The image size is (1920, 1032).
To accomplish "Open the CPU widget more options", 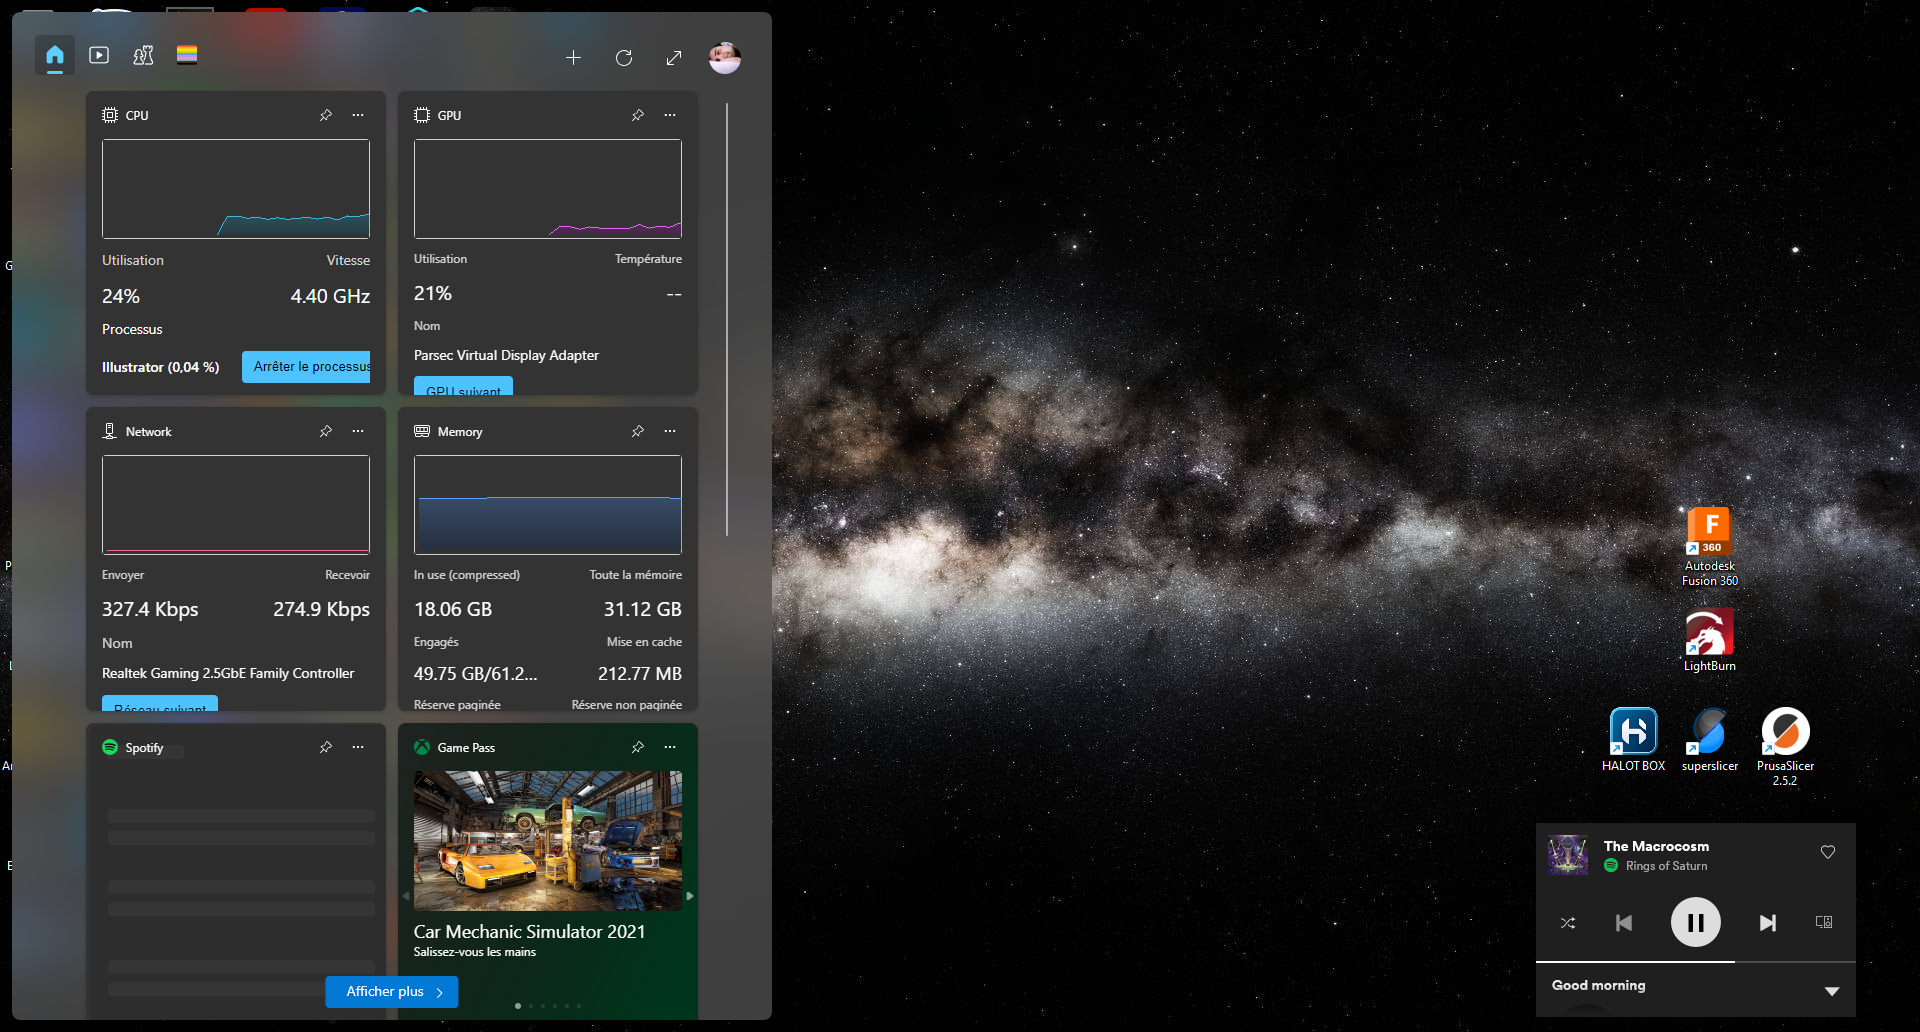I will click(x=358, y=115).
